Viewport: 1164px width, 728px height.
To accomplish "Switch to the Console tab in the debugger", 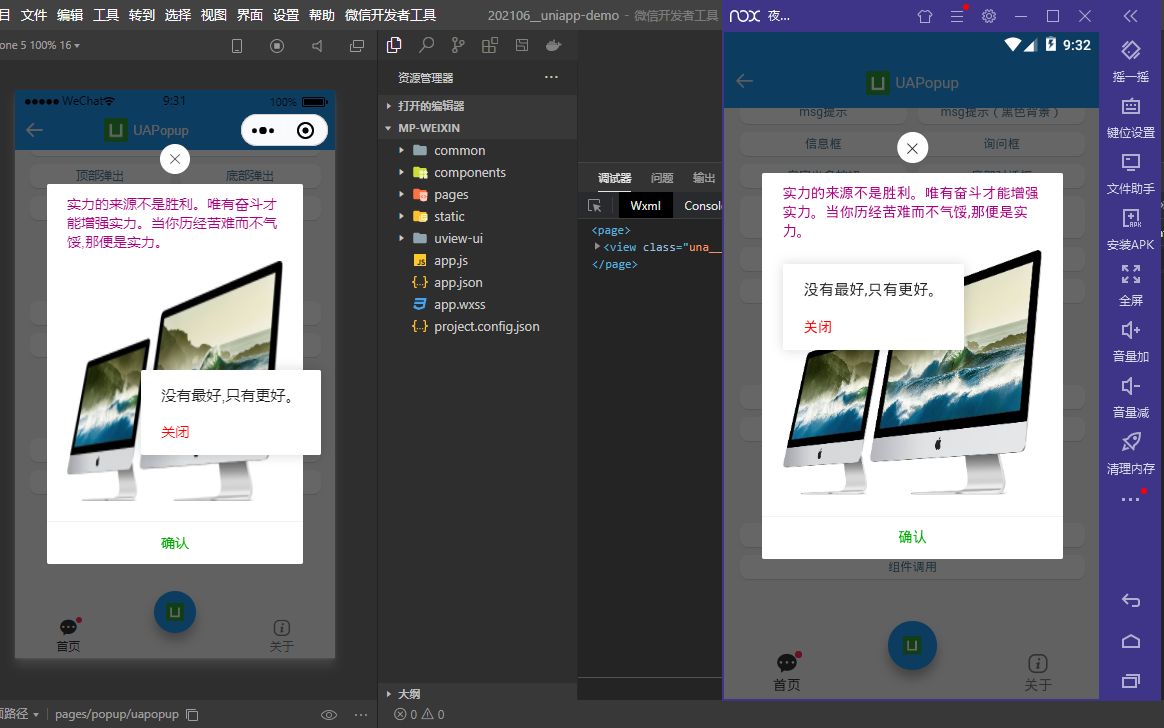I will tap(701, 205).
